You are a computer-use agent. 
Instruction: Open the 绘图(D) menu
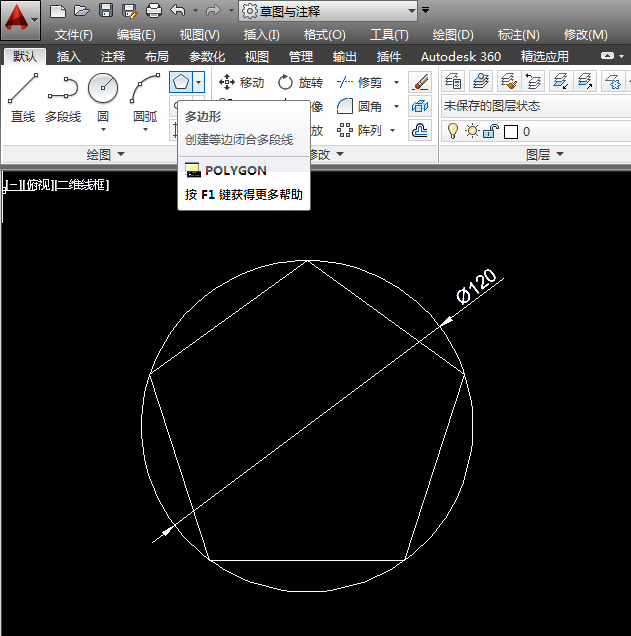pos(453,35)
